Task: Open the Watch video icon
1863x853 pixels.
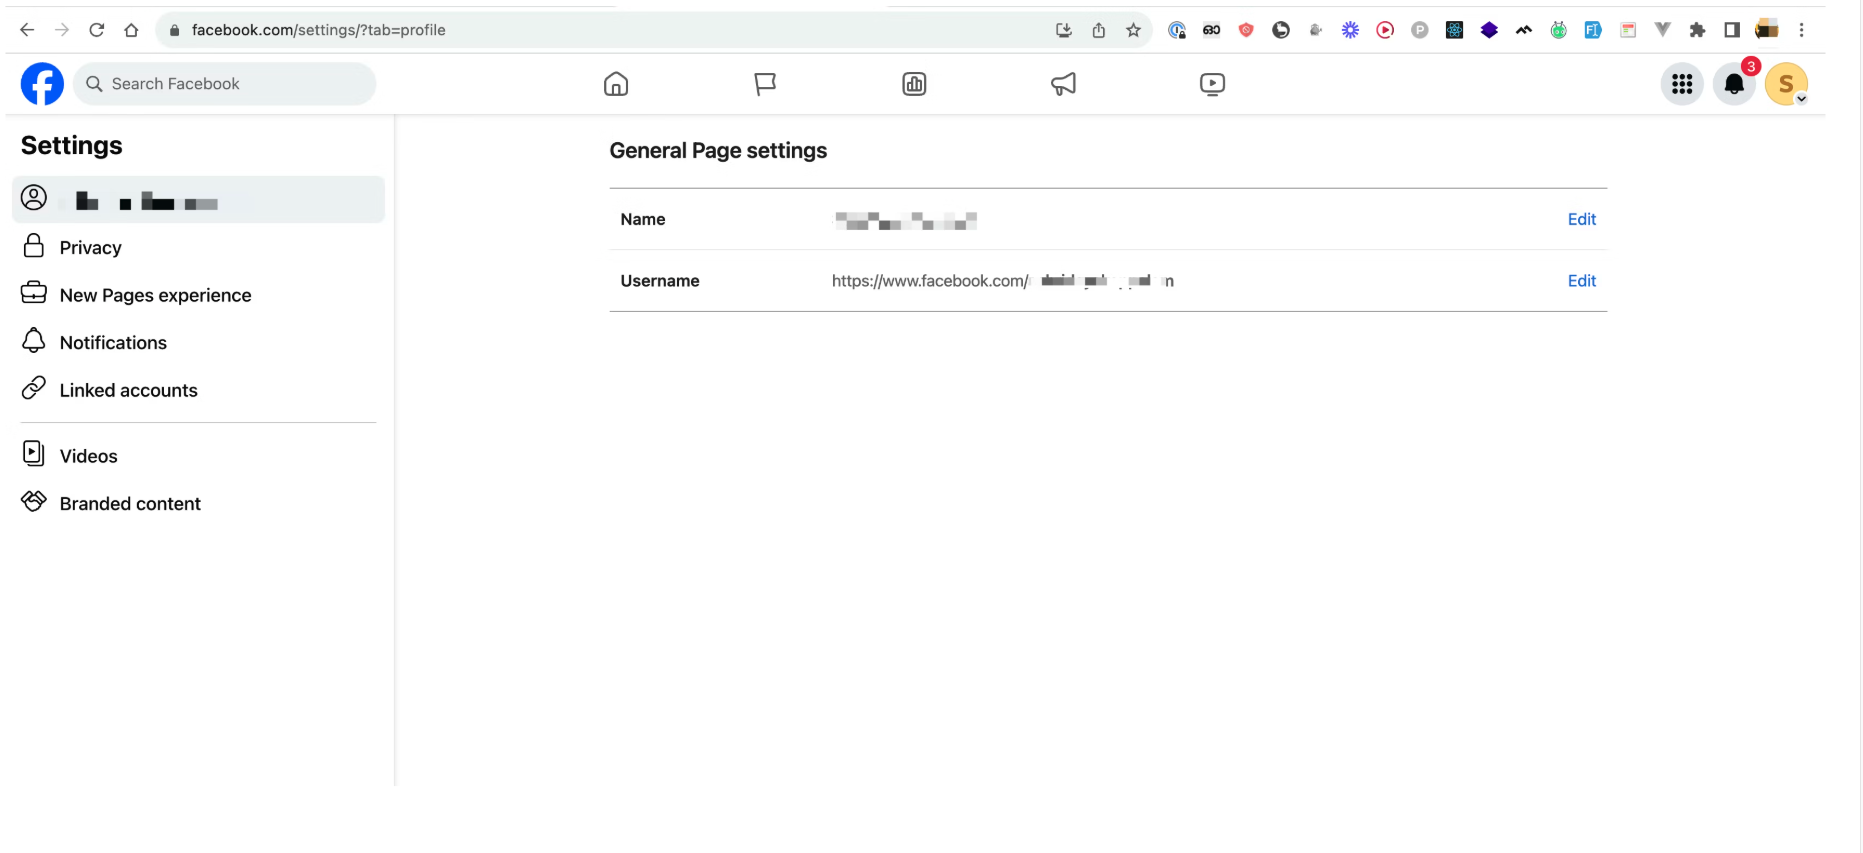Action: point(1212,84)
